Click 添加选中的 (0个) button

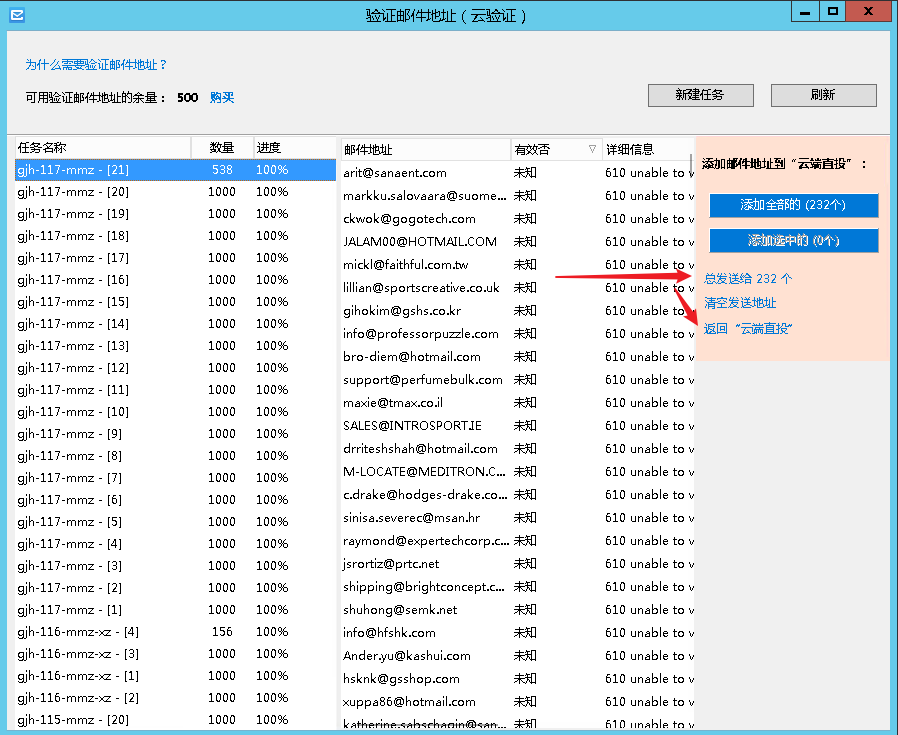click(793, 241)
